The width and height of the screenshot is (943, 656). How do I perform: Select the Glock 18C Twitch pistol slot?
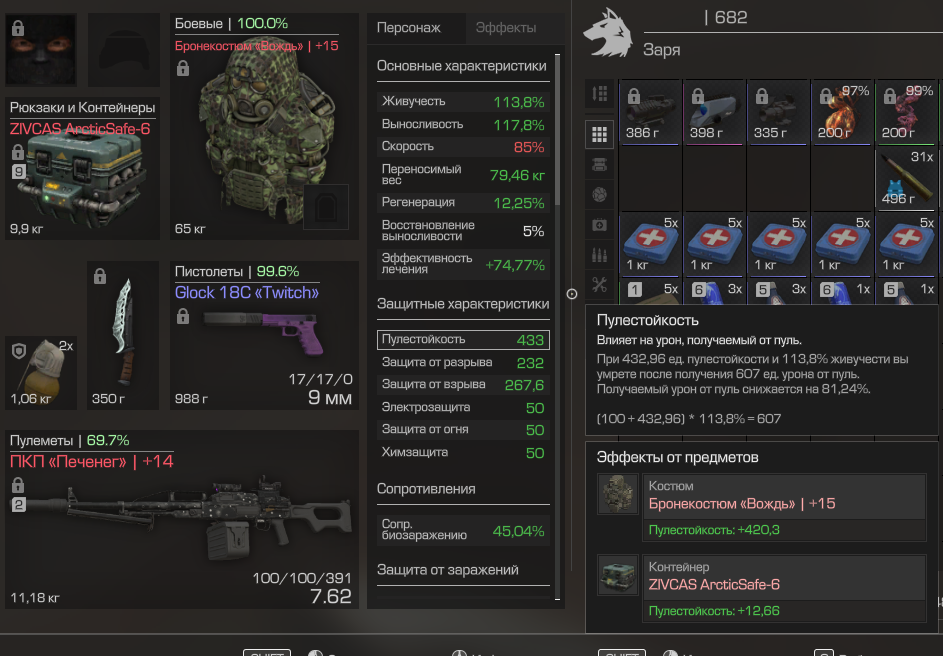(x=264, y=335)
